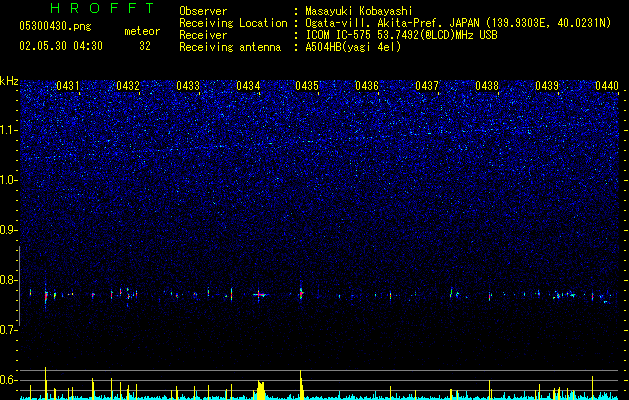Click the 0433 time marker
Screen dimensions: 629x400
[x=188, y=86]
